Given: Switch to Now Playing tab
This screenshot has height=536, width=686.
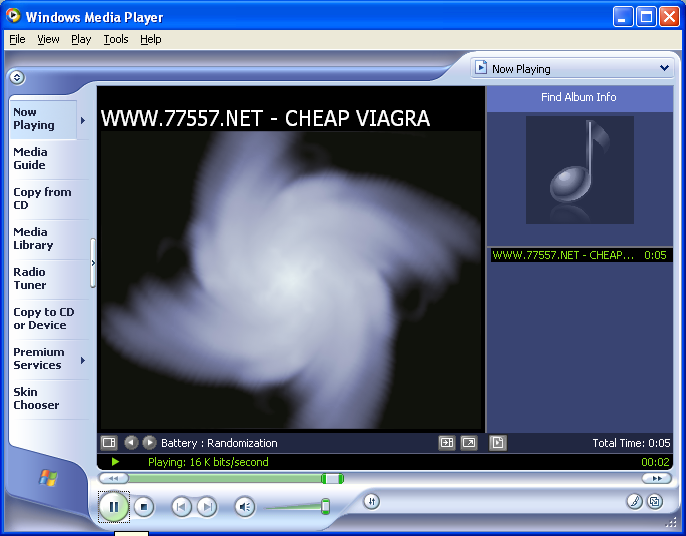Looking at the screenshot, I should point(43,119).
